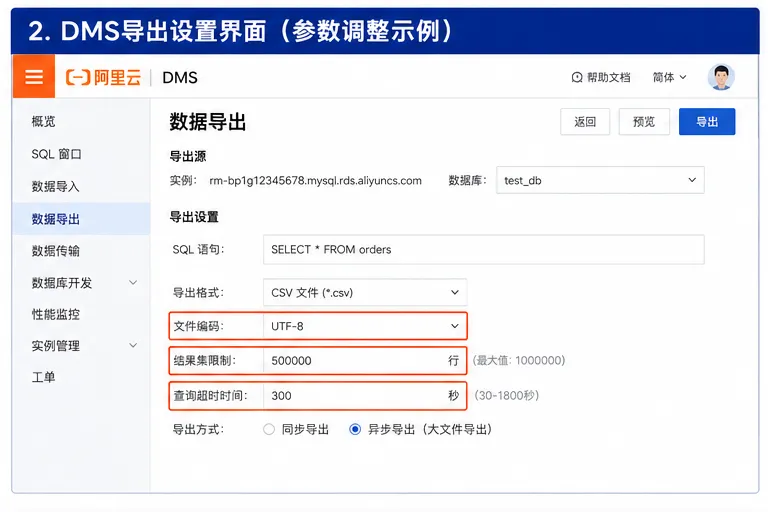Click the 导出设置 section heading

[x=194, y=217]
